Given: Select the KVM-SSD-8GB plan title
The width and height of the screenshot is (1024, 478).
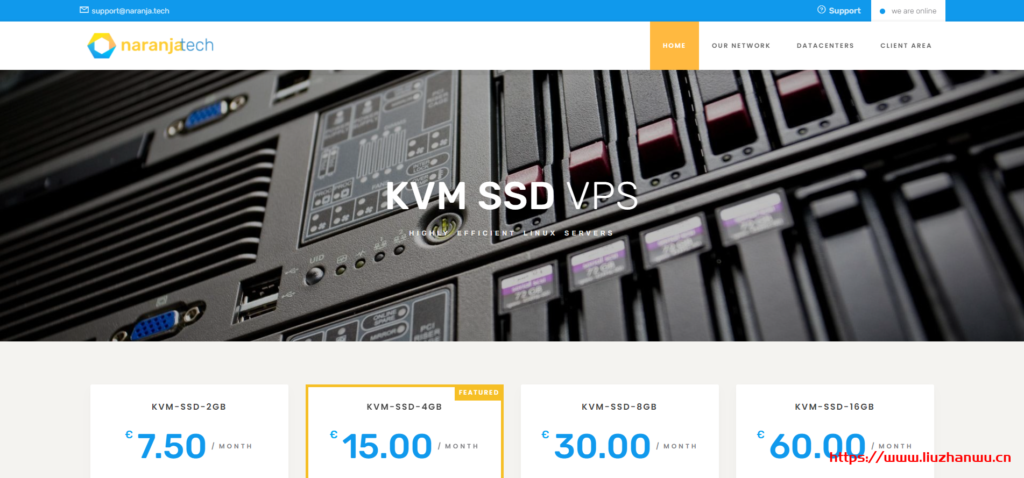Looking at the screenshot, I should [619, 407].
